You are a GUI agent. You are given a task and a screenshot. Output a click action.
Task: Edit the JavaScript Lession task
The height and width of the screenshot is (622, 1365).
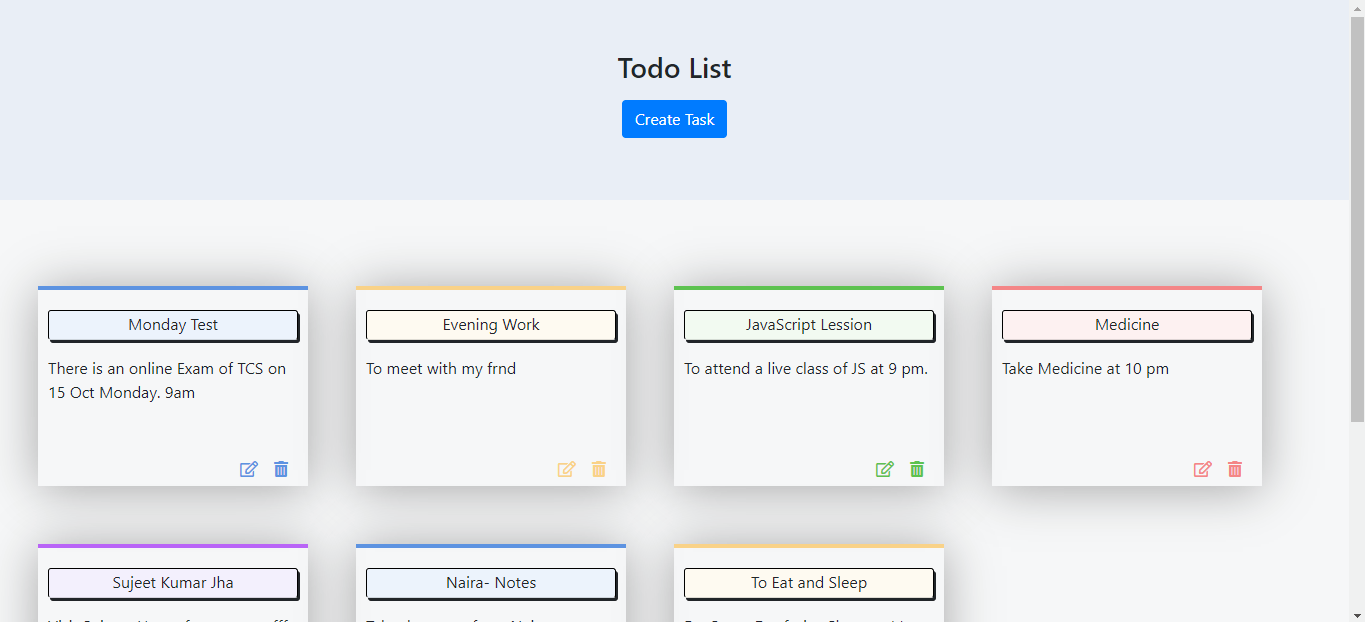coord(885,469)
